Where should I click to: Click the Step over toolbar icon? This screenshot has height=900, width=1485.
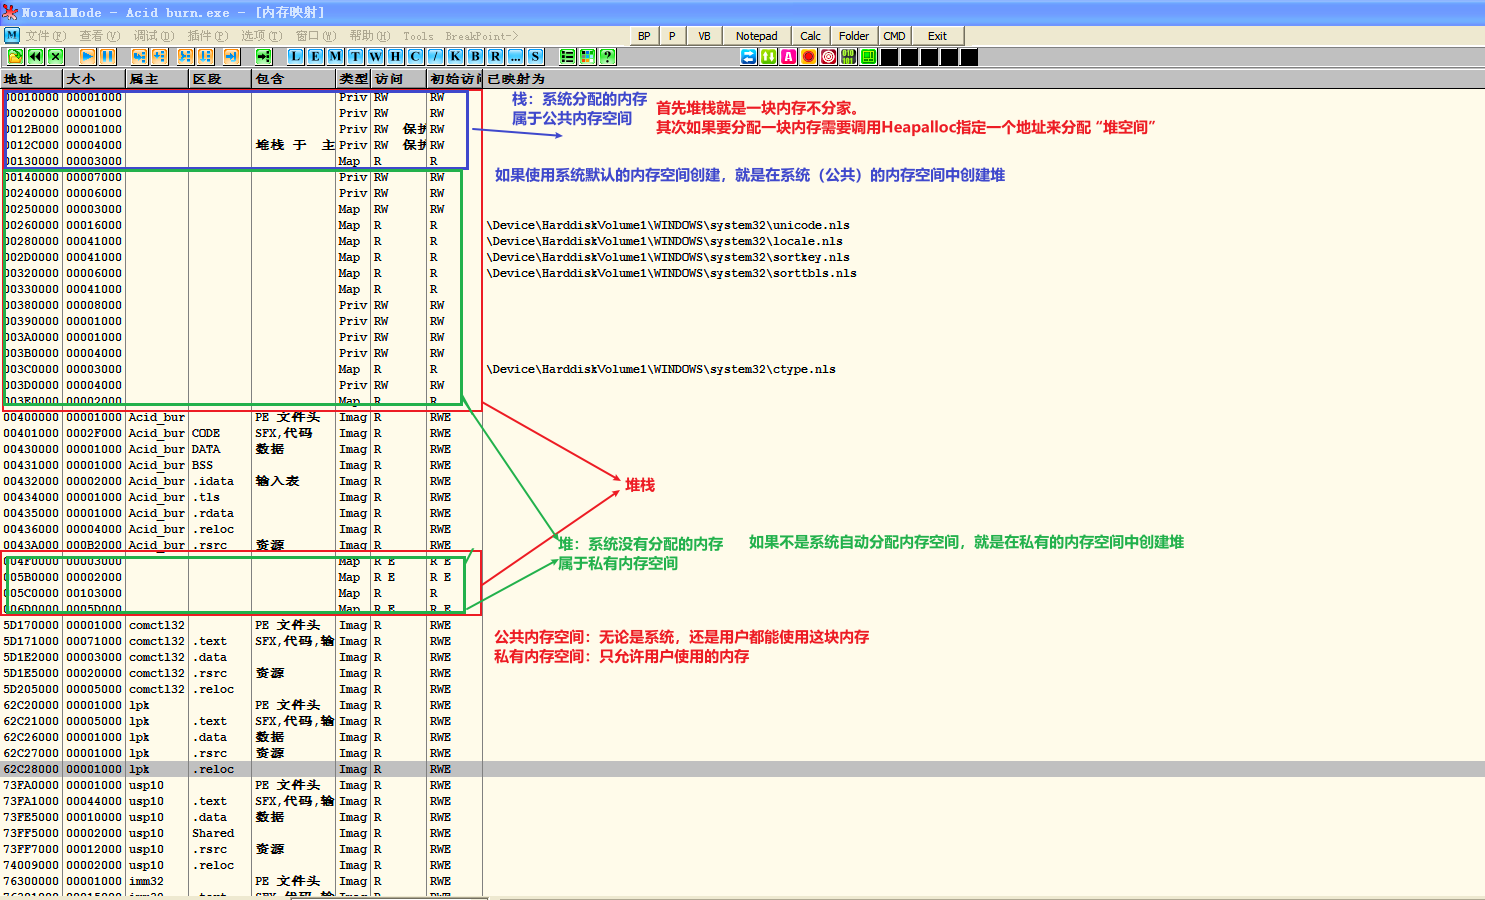[x=159, y=57]
